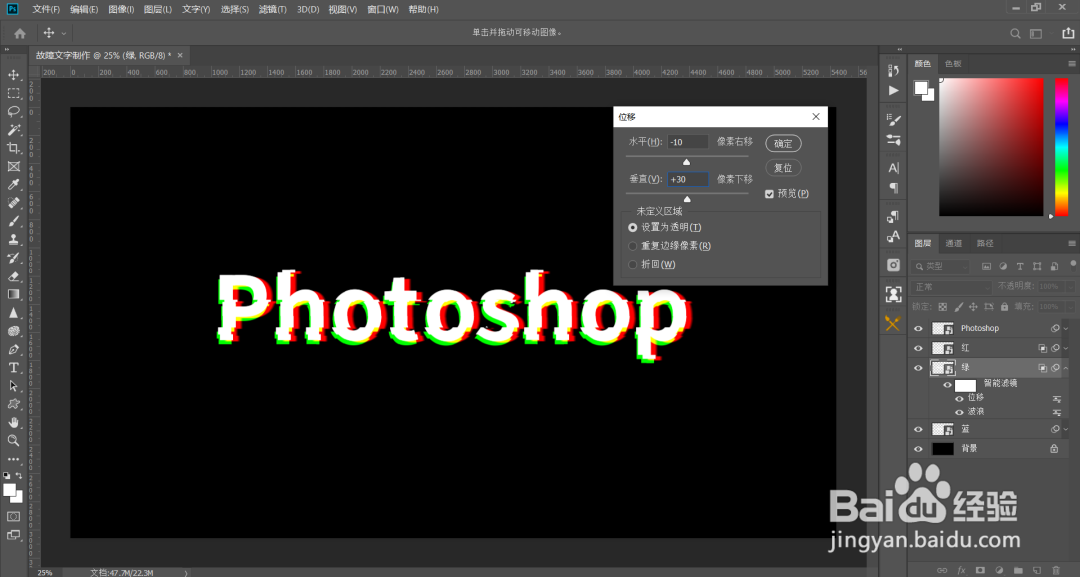
Task: Expand the 红 layer's filter list
Action: 1066,348
